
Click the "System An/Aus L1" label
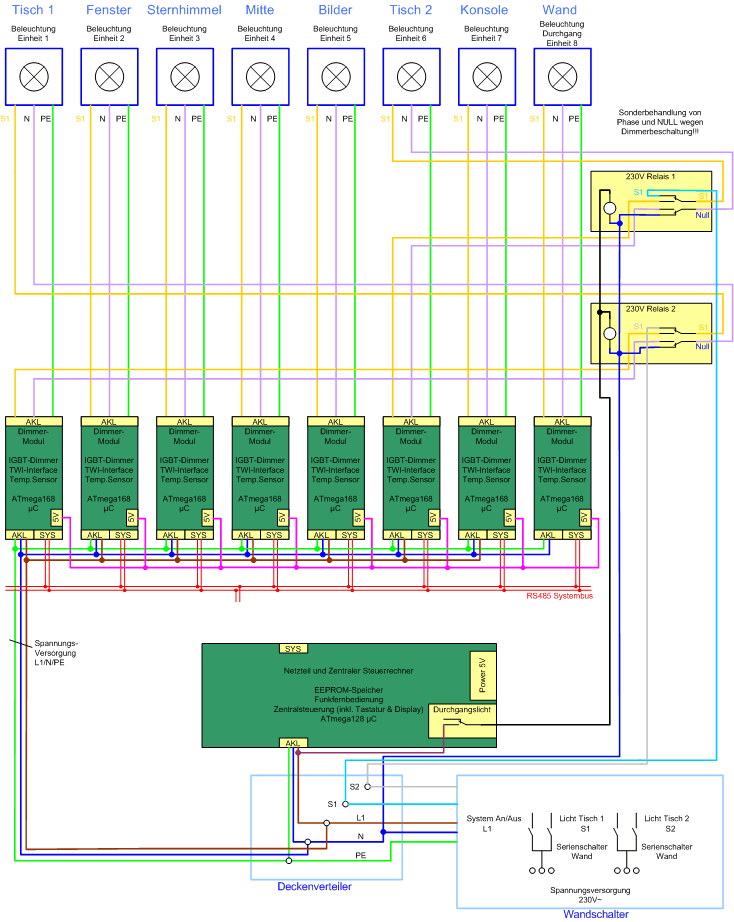point(493,823)
